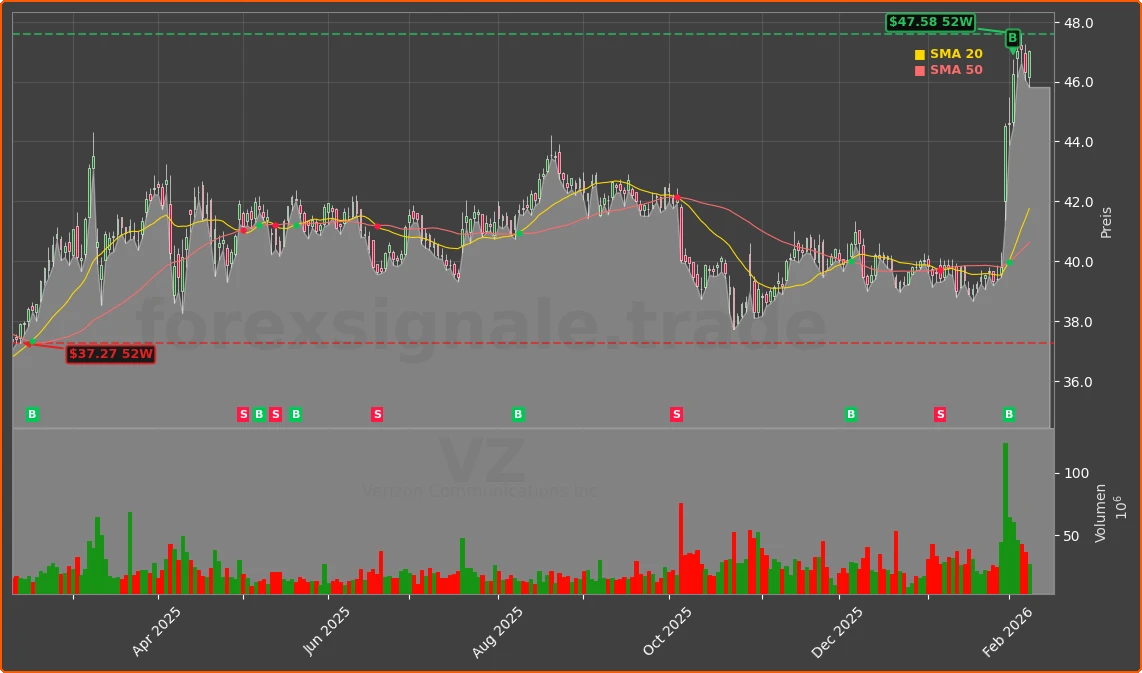The image size is (1142, 673).
Task: Select the leftmost green B buy badge
Action: [31, 413]
